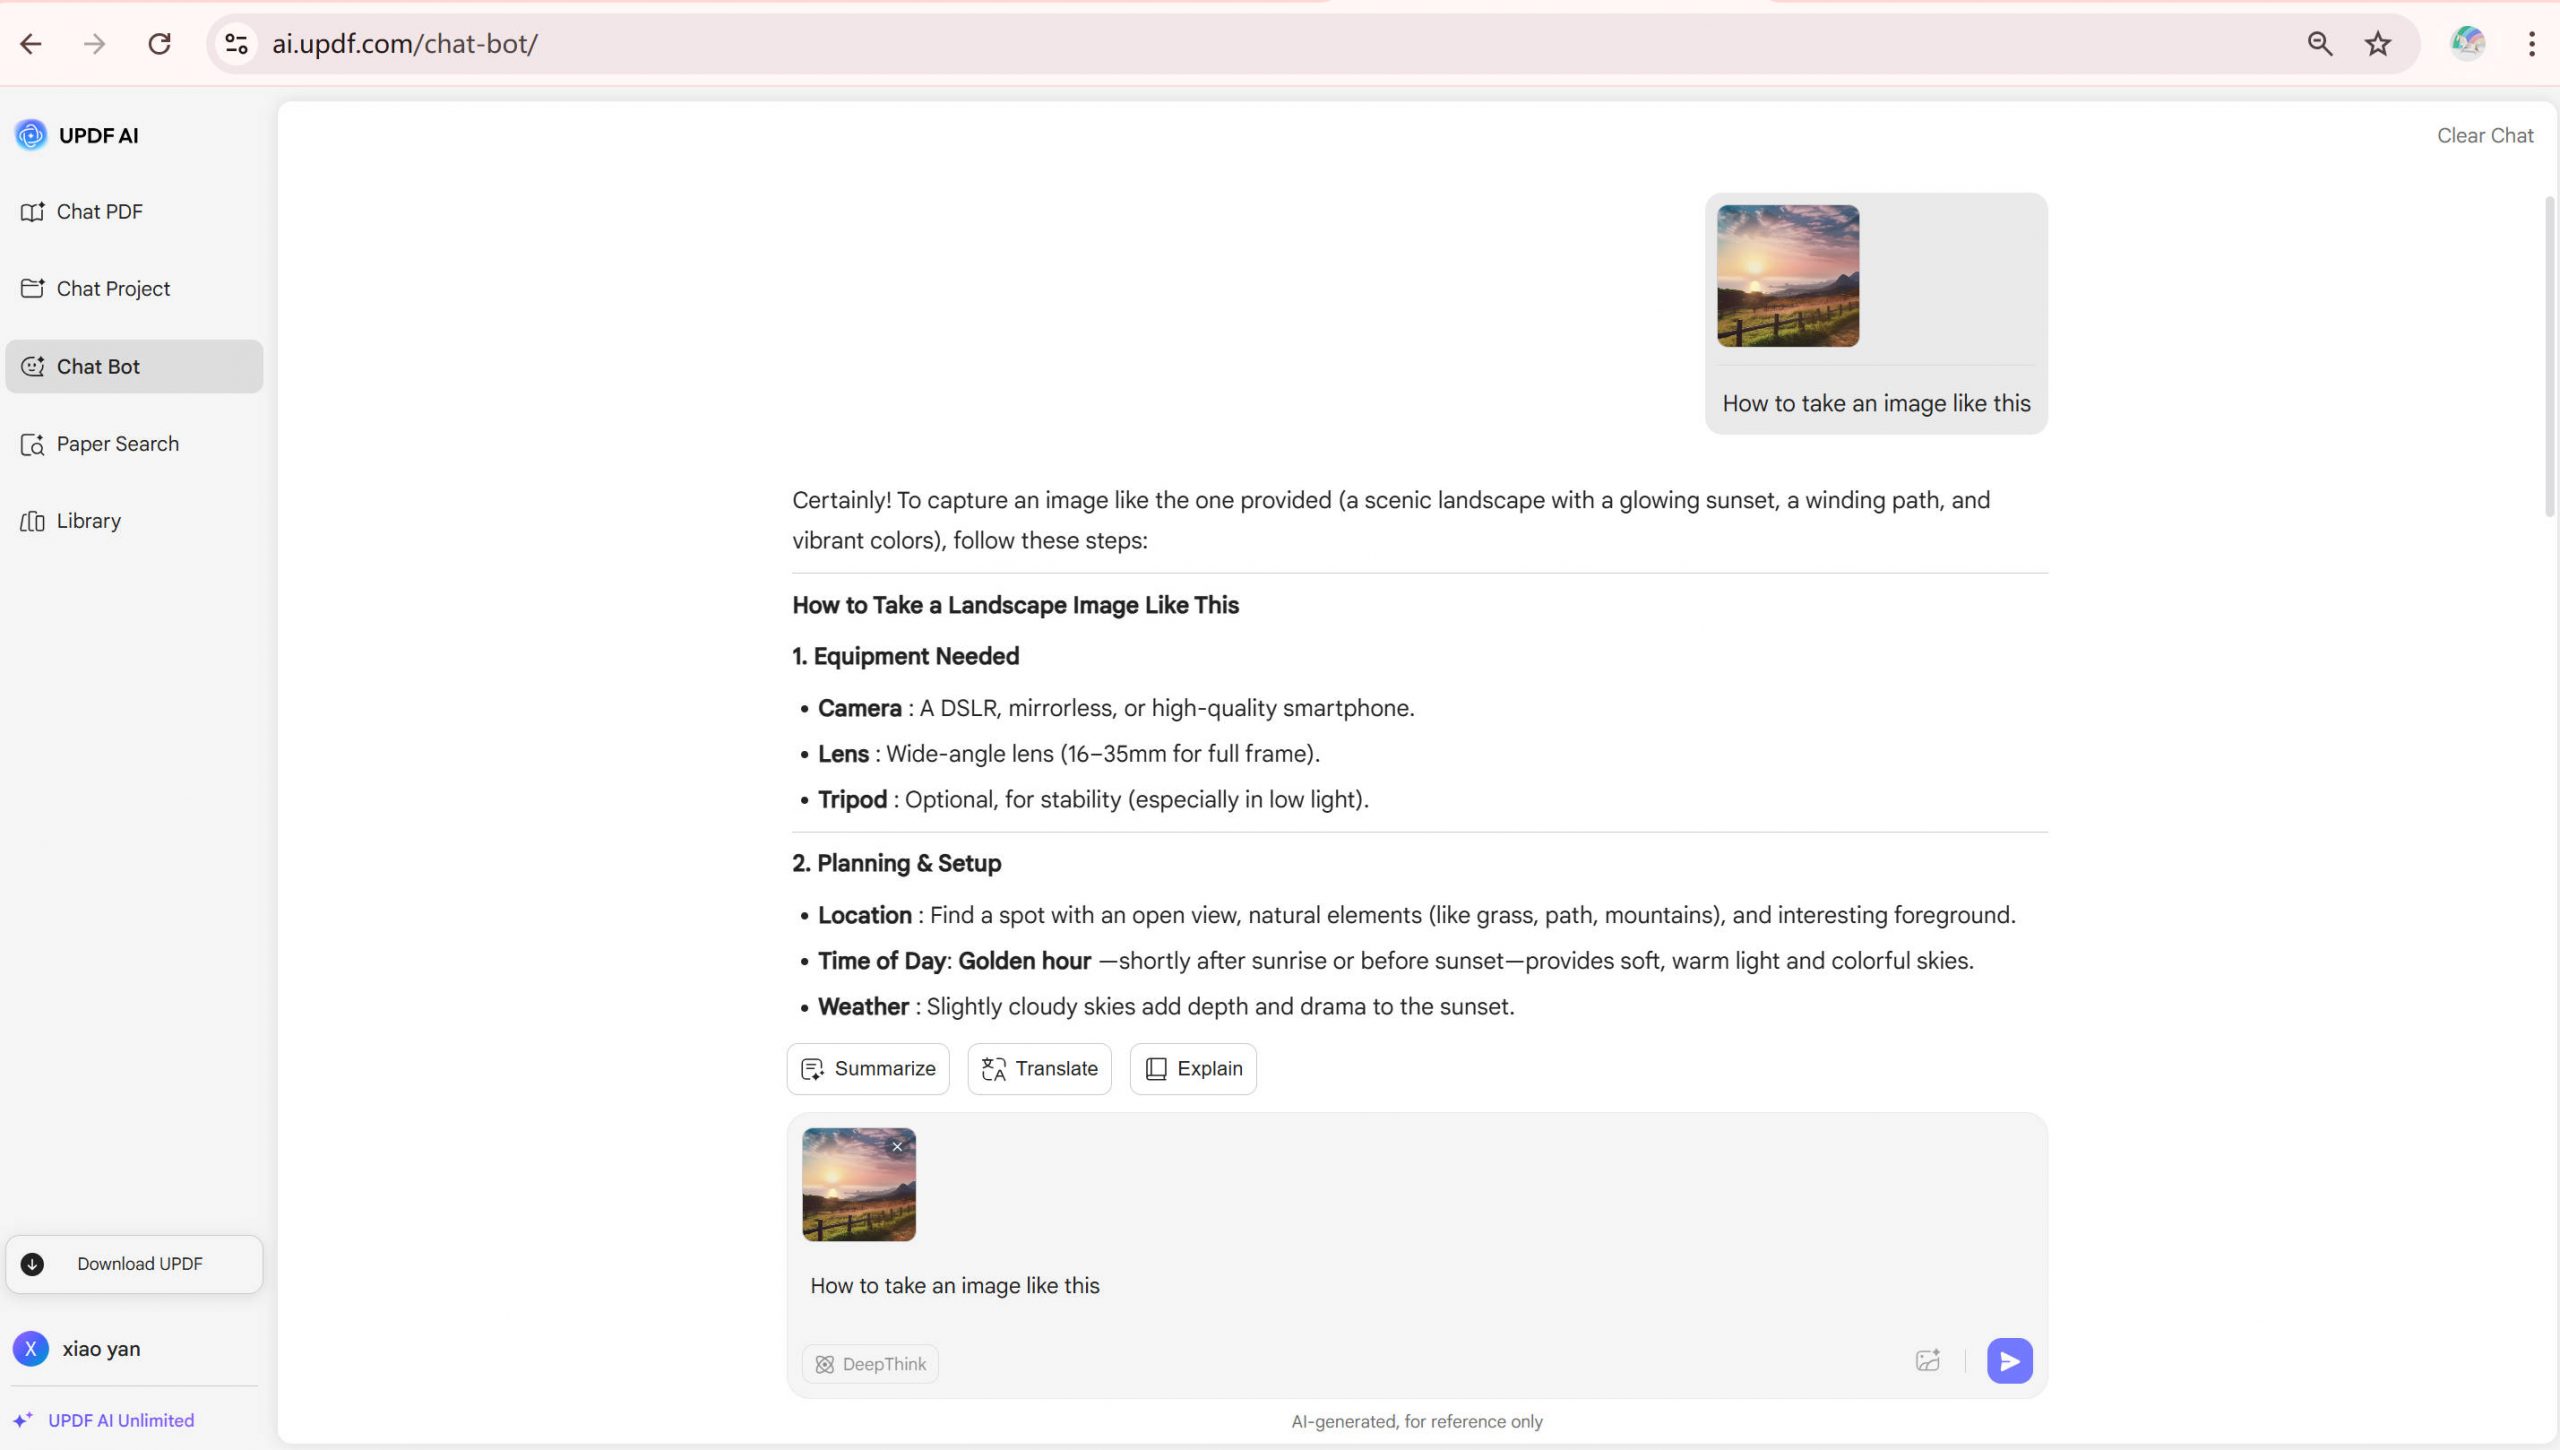This screenshot has height=1450, width=2560.
Task: Reload the page with the refresh icon
Action: point(159,44)
